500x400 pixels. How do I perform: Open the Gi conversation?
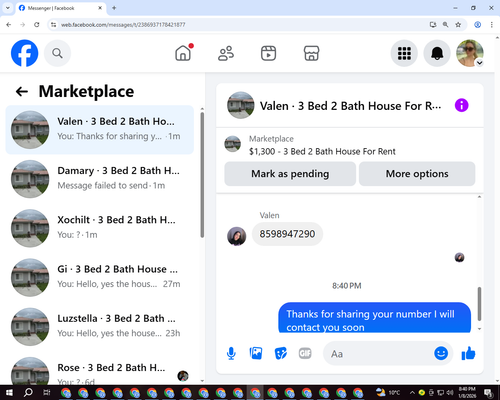(x=100, y=277)
